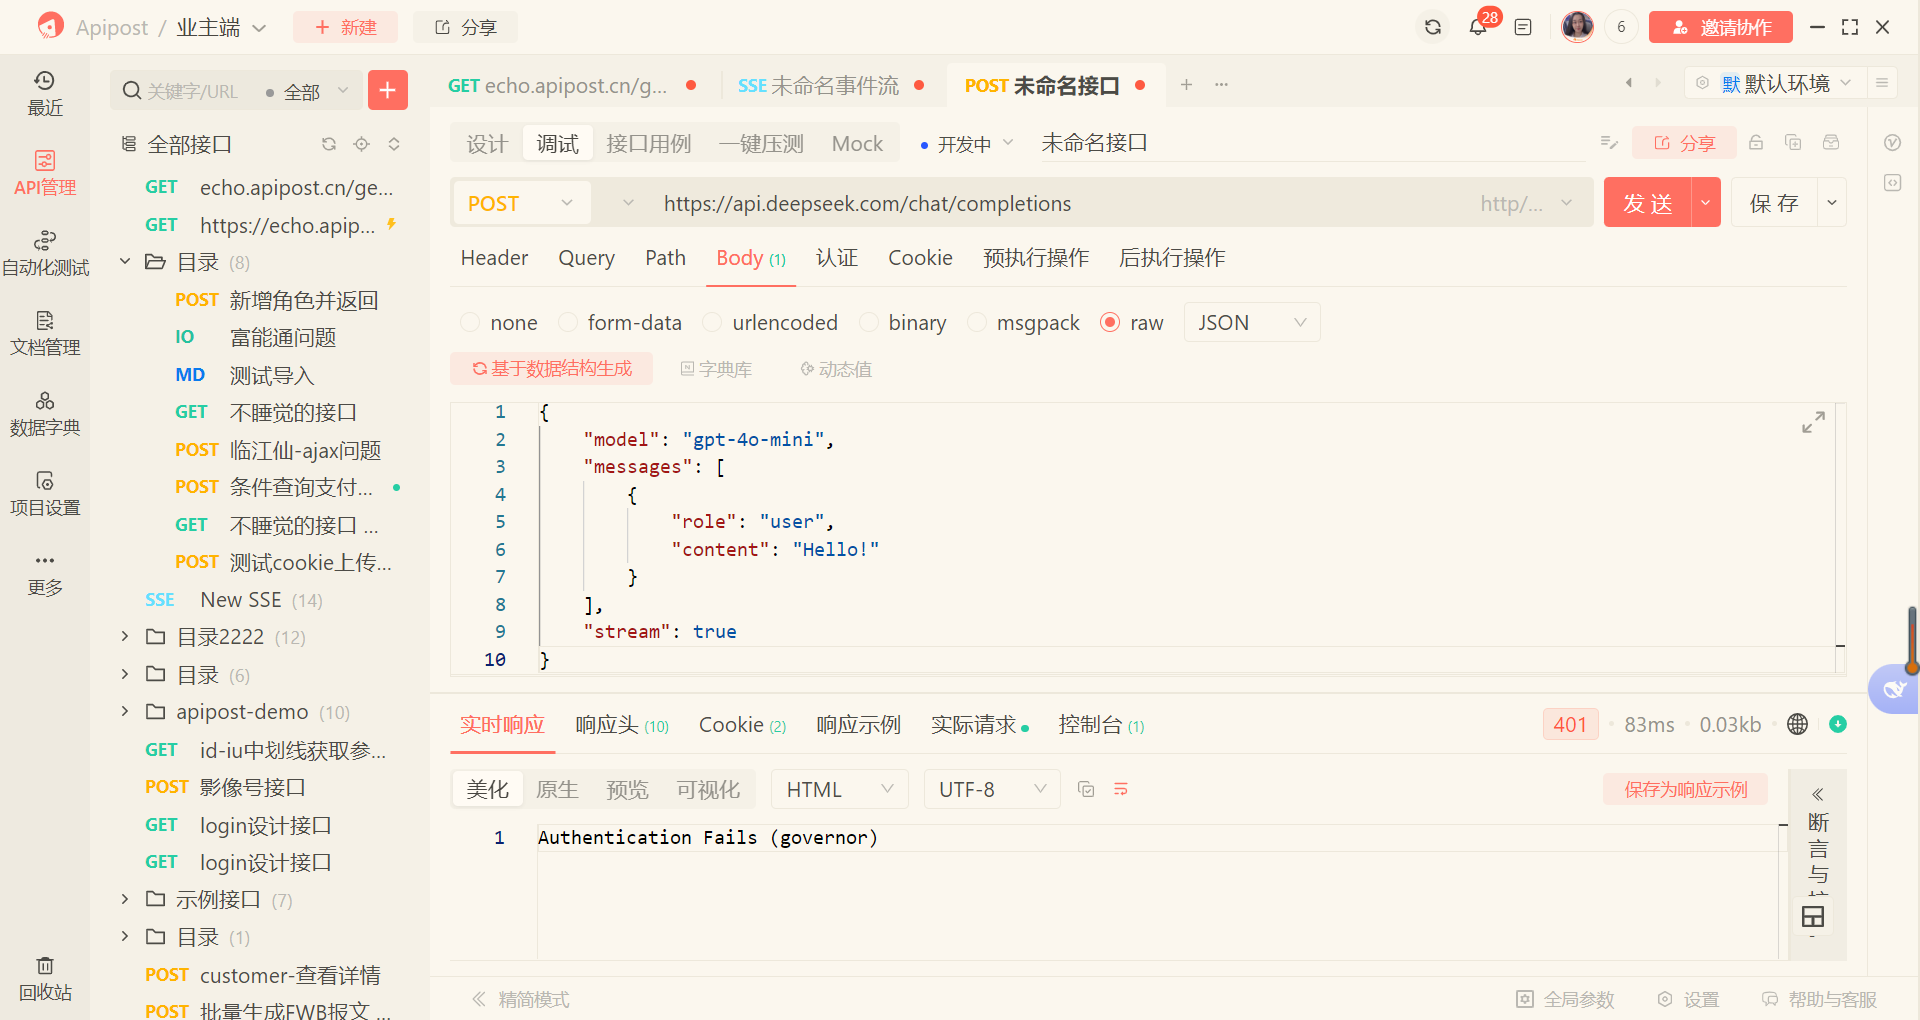Open the POST method dropdown
This screenshot has width=1920, height=1020.
(521, 203)
